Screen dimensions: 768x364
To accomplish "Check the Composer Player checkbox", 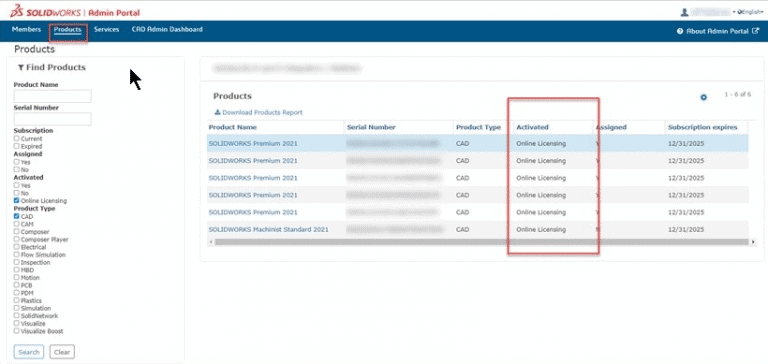I will [x=17, y=239].
